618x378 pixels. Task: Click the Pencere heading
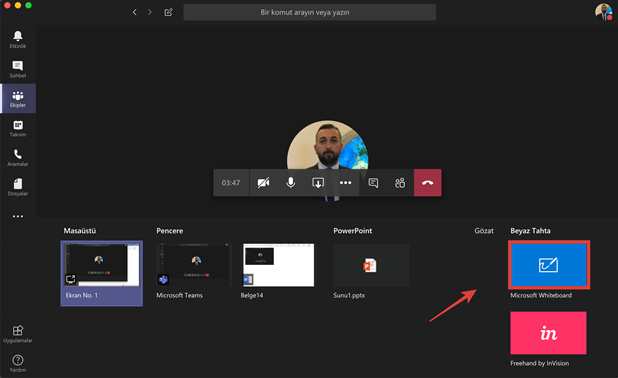[169, 231]
